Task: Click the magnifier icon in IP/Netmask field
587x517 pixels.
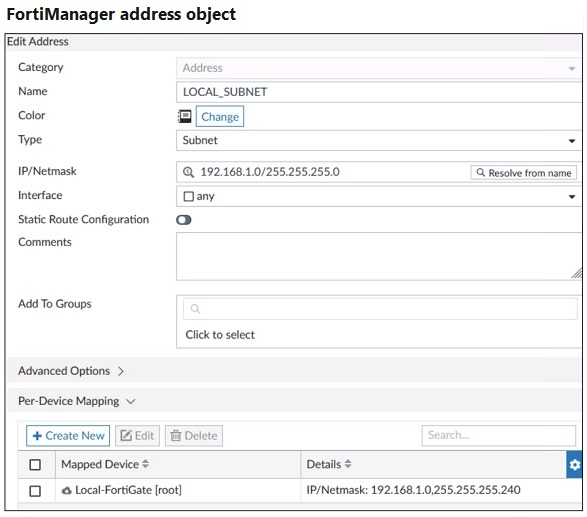Action: pos(188,173)
